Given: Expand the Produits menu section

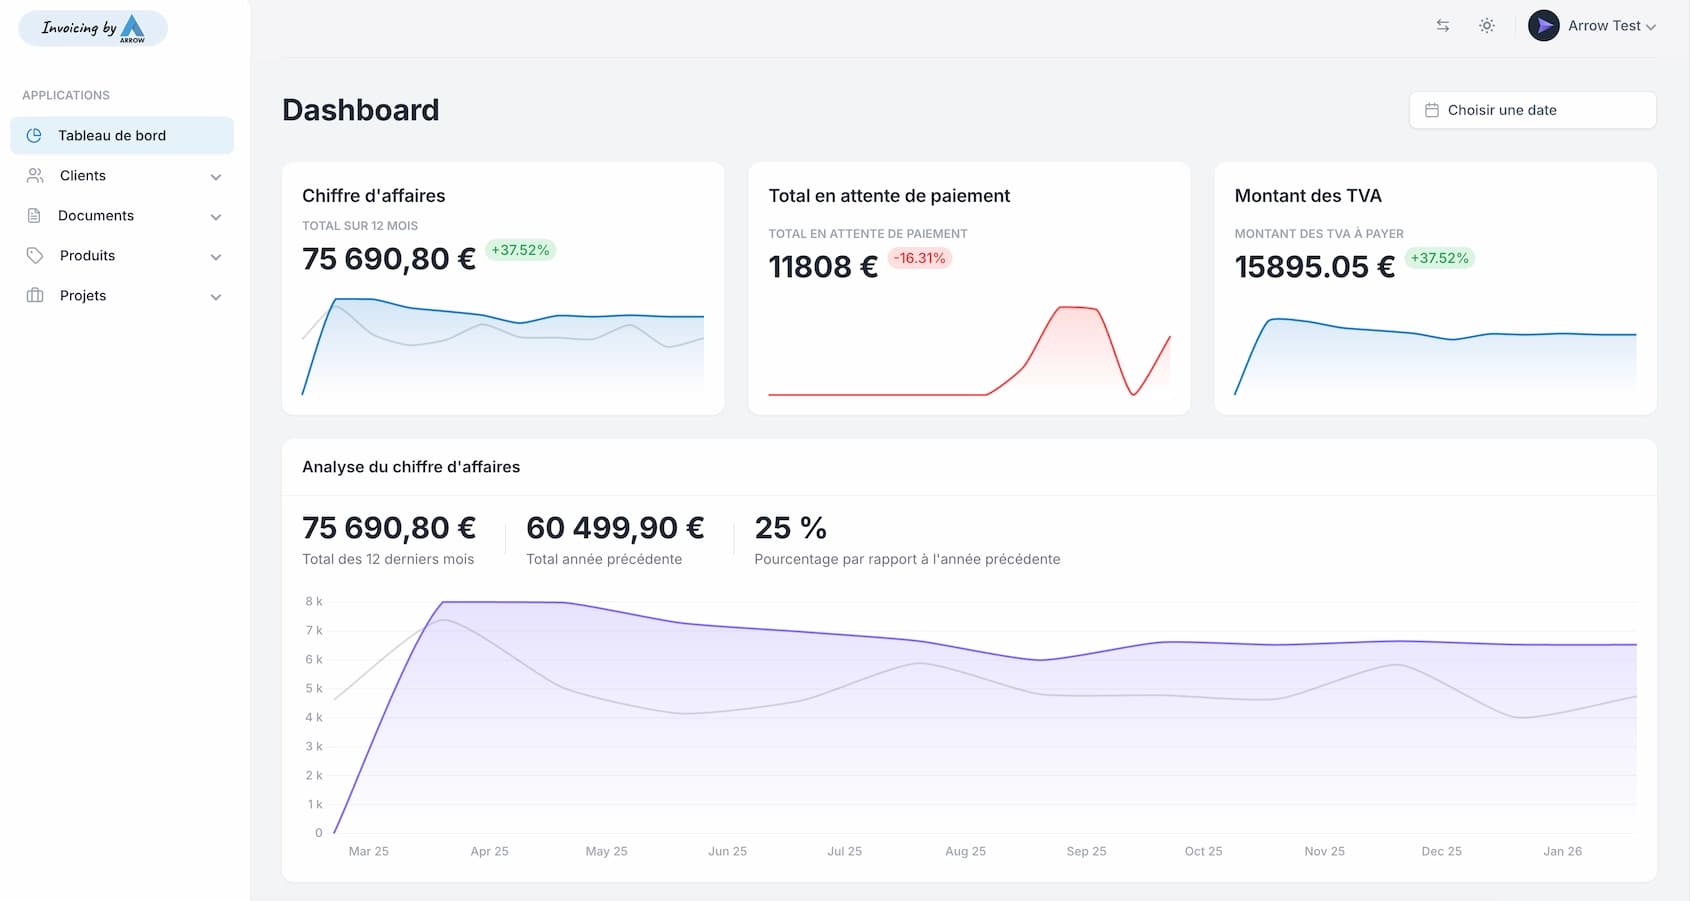Looking at the screenshot, I should point(216,256).
